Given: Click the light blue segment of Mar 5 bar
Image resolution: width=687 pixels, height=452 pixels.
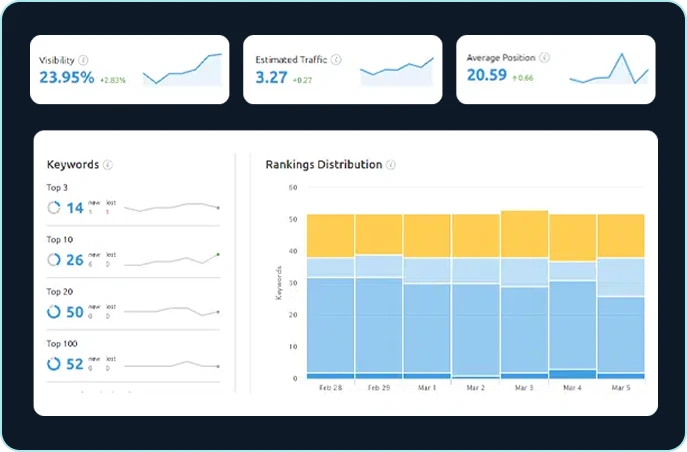Looking at the screenshot, I should point(620,277).
